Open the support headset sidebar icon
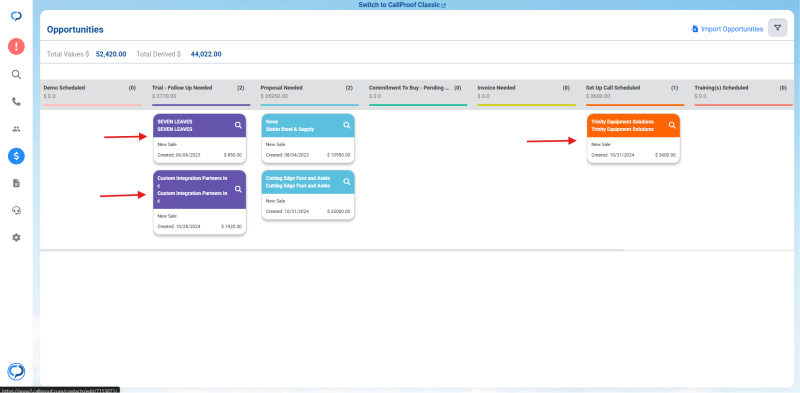The height and width of the screenshot is (393, 800). [16, 210]
